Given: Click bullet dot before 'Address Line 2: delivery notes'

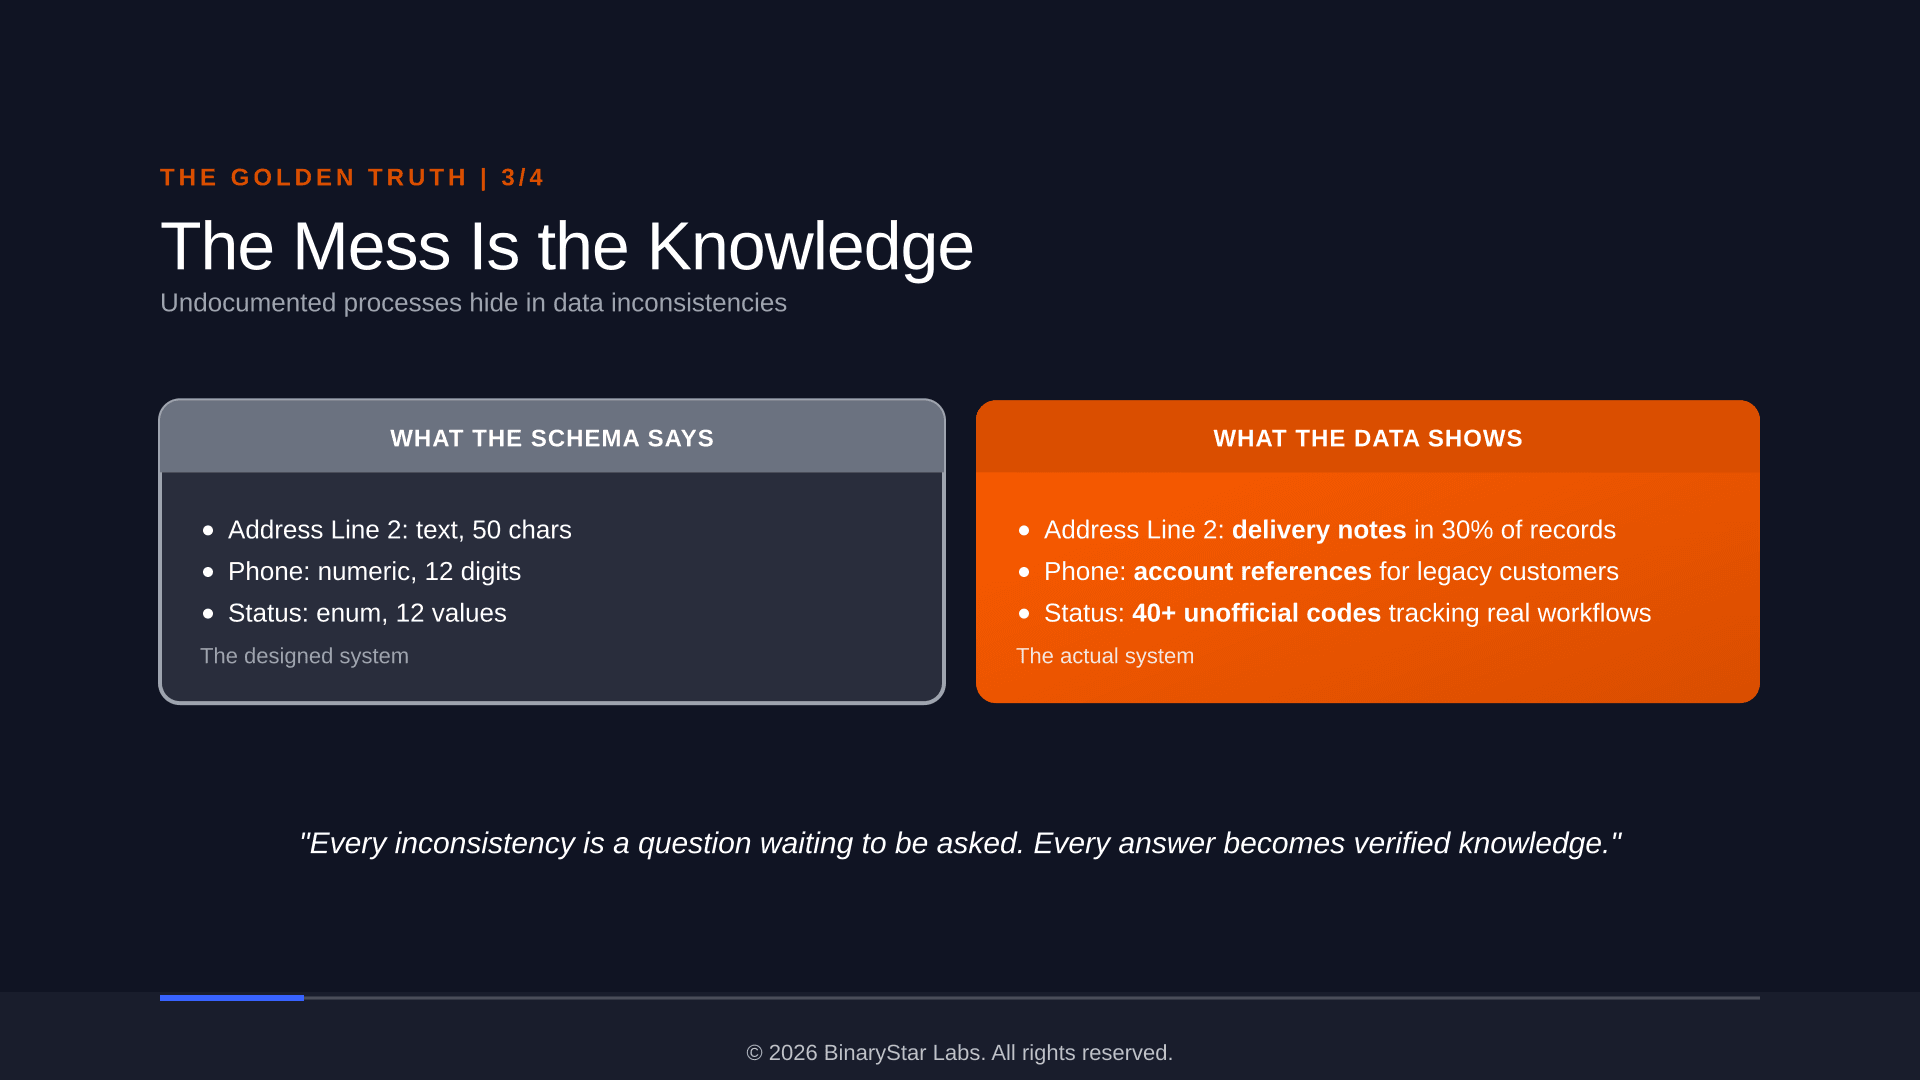Looking at the screenshot, I should click(x=1024, y=531).
